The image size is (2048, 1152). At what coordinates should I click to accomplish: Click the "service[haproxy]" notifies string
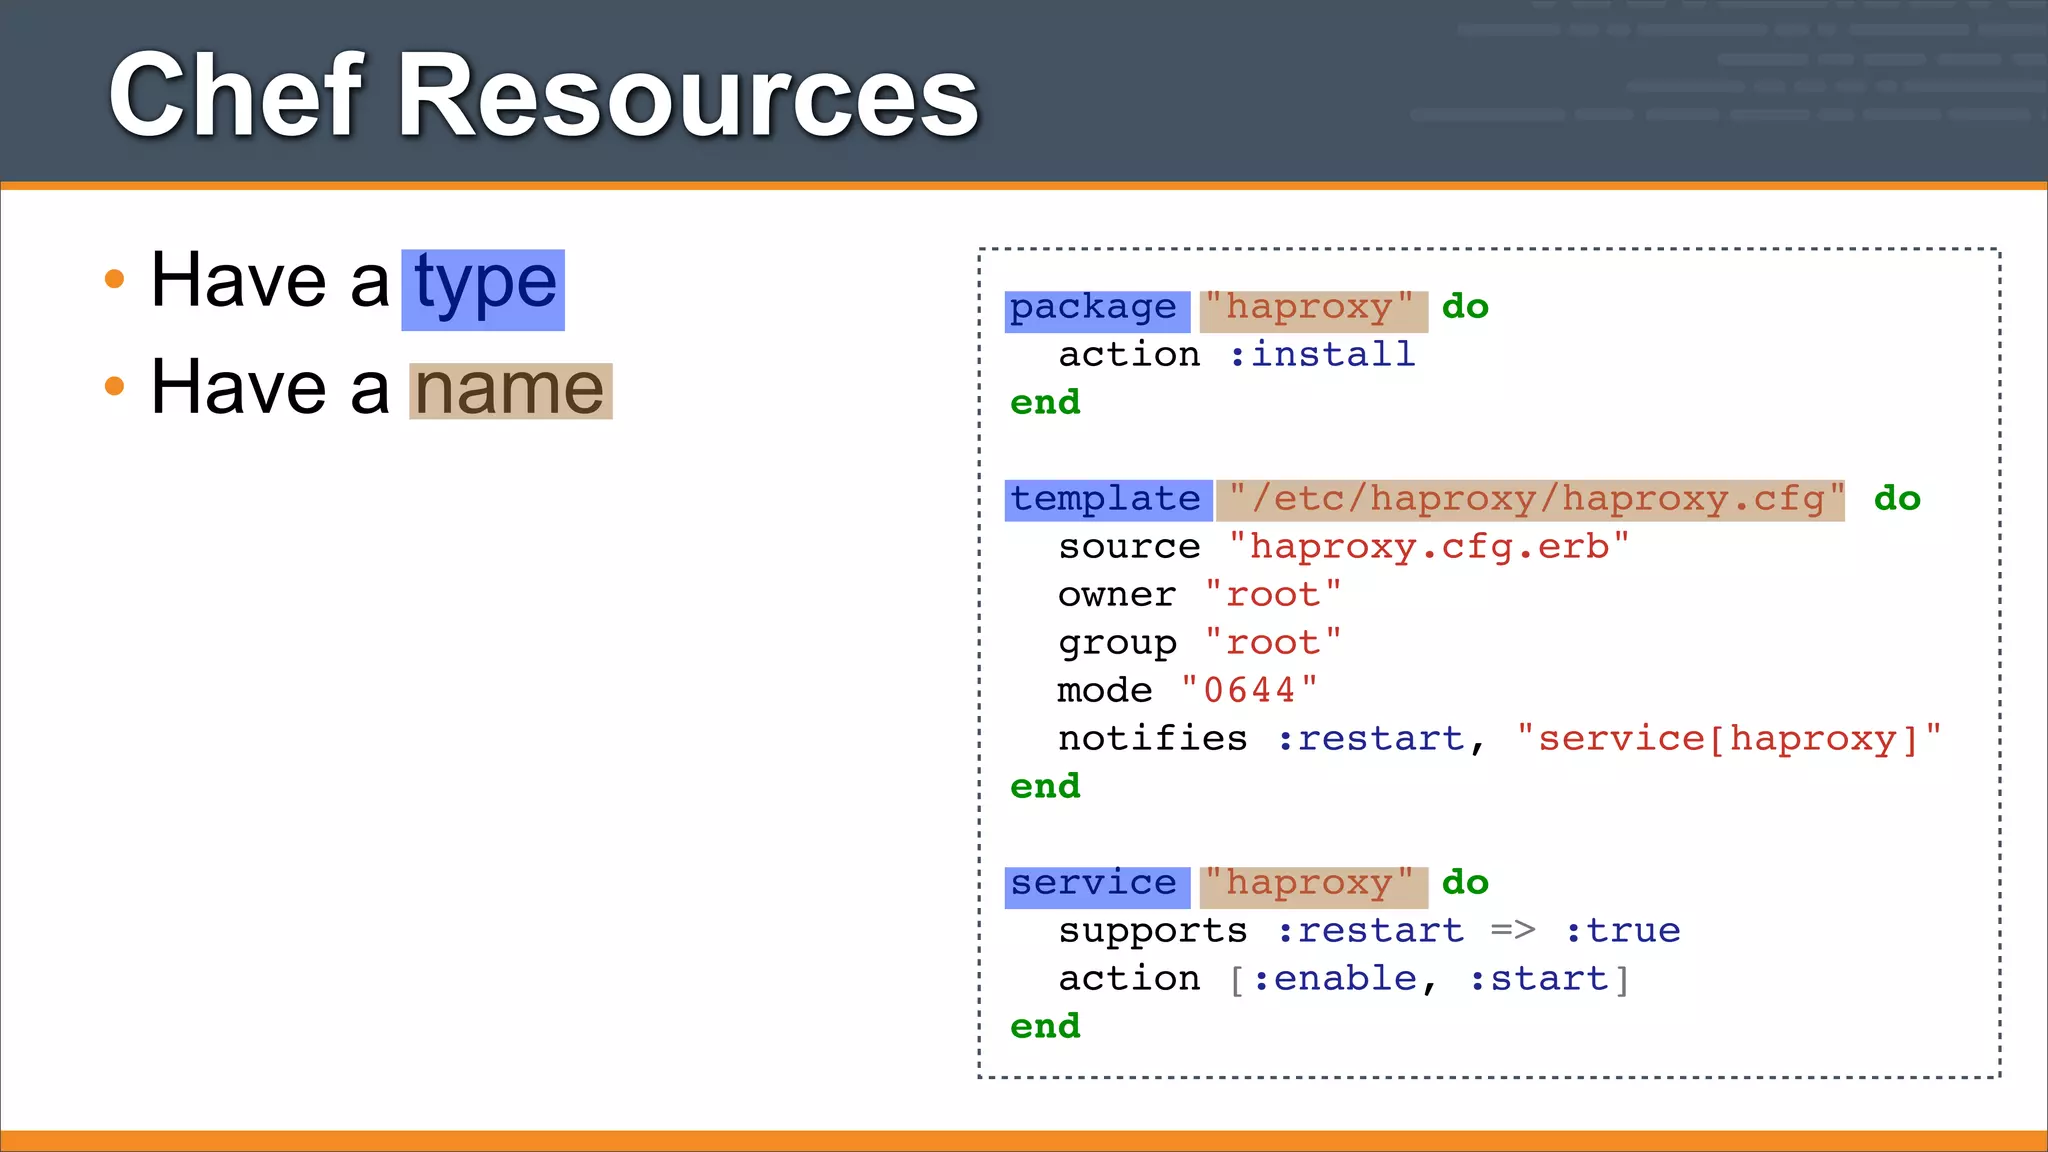click(1728, 739)
